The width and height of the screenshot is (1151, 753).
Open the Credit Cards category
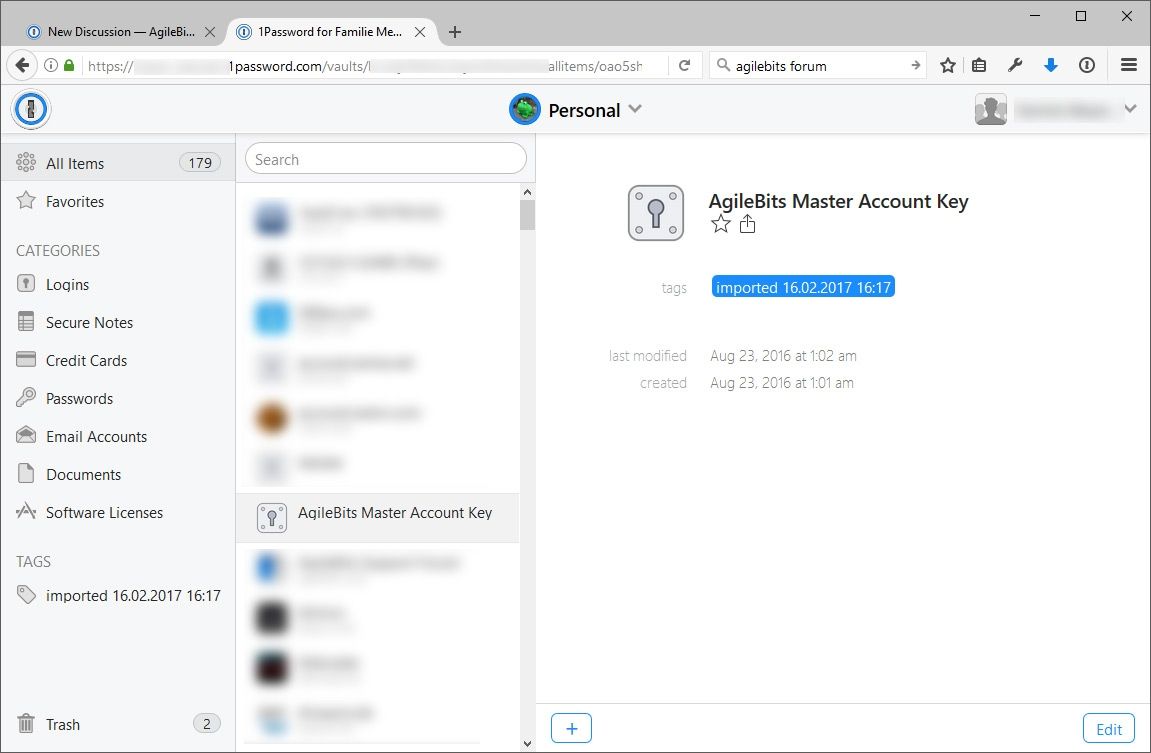118,360
